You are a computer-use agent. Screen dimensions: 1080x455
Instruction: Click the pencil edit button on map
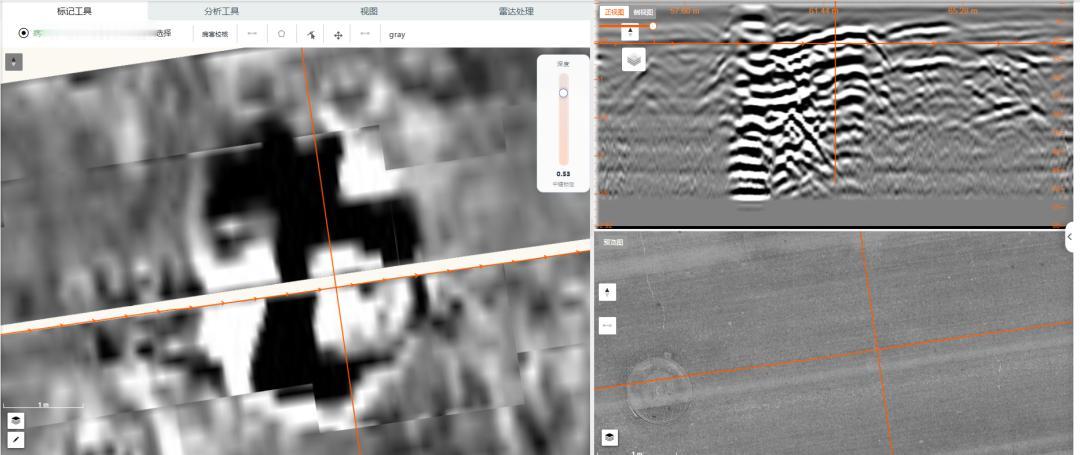(x=16, y=439)
